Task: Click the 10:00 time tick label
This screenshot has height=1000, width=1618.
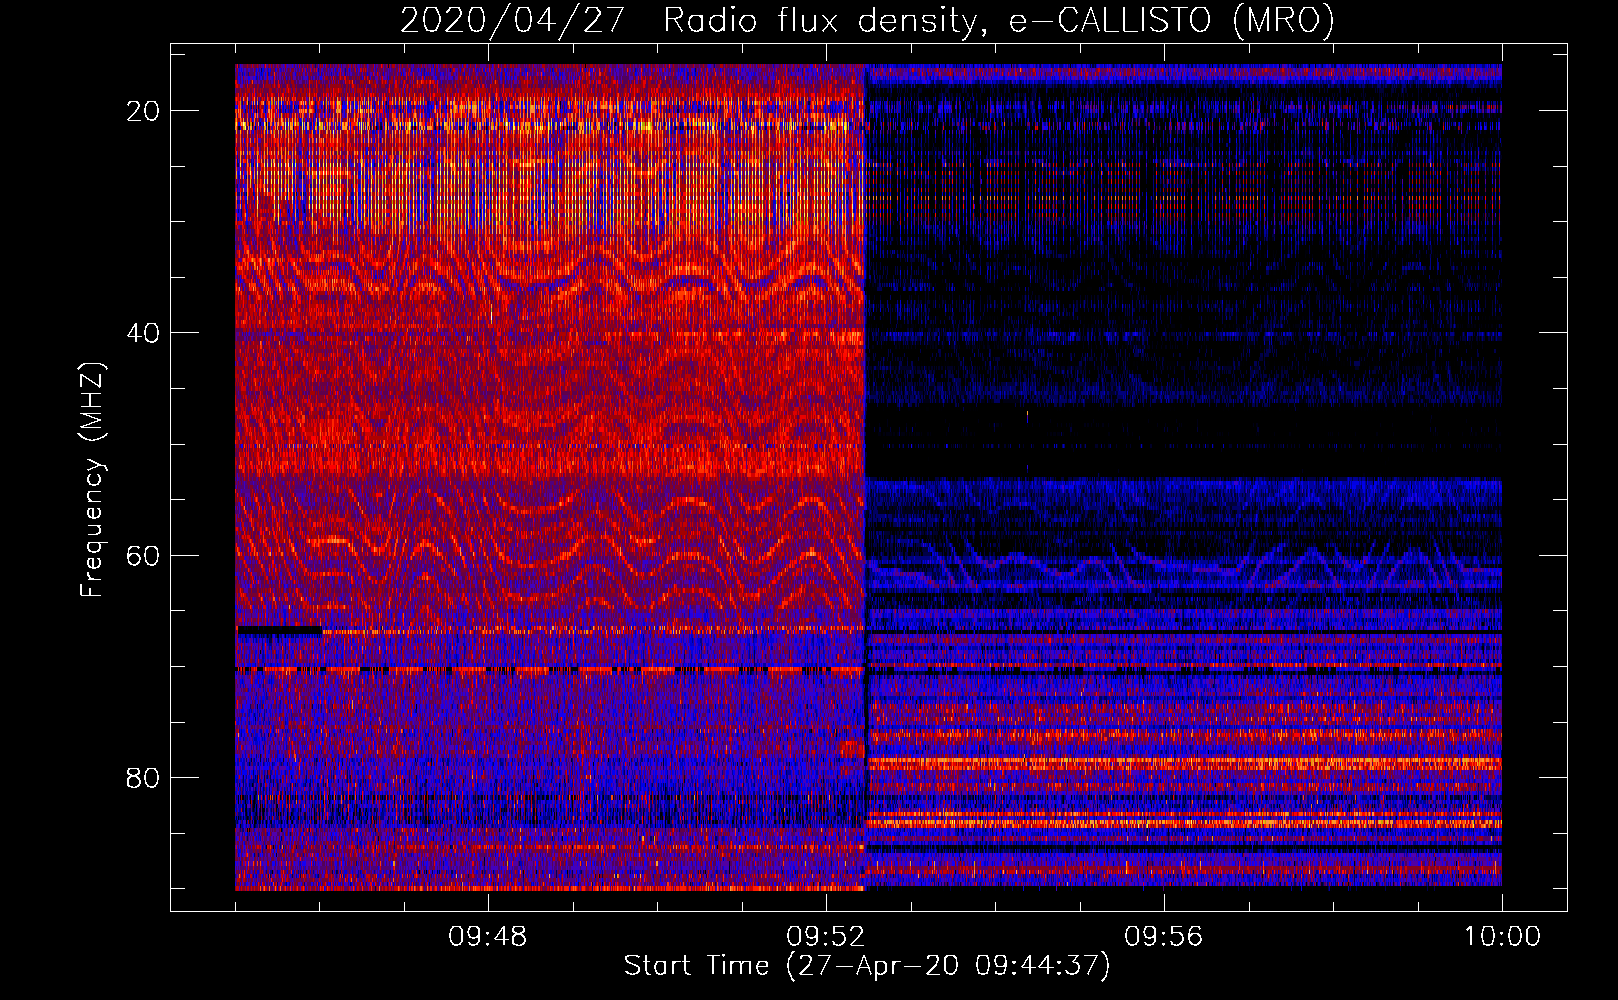Action: point(1502,937)
